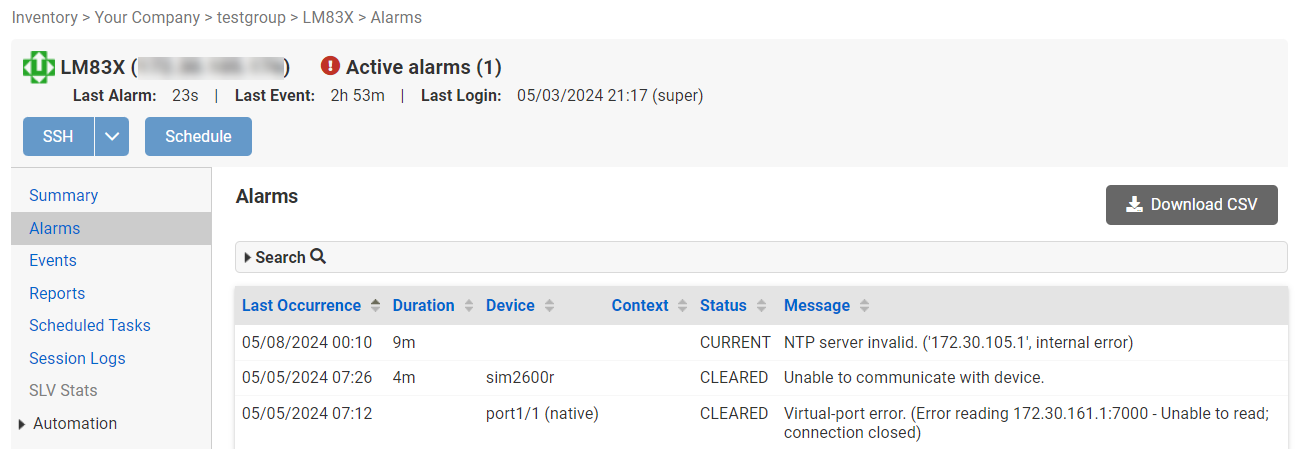Image resolution: width=1297 pixels, height=449 pixels.
Task: Open the Summary sidebar page
Action: [63, 196]
